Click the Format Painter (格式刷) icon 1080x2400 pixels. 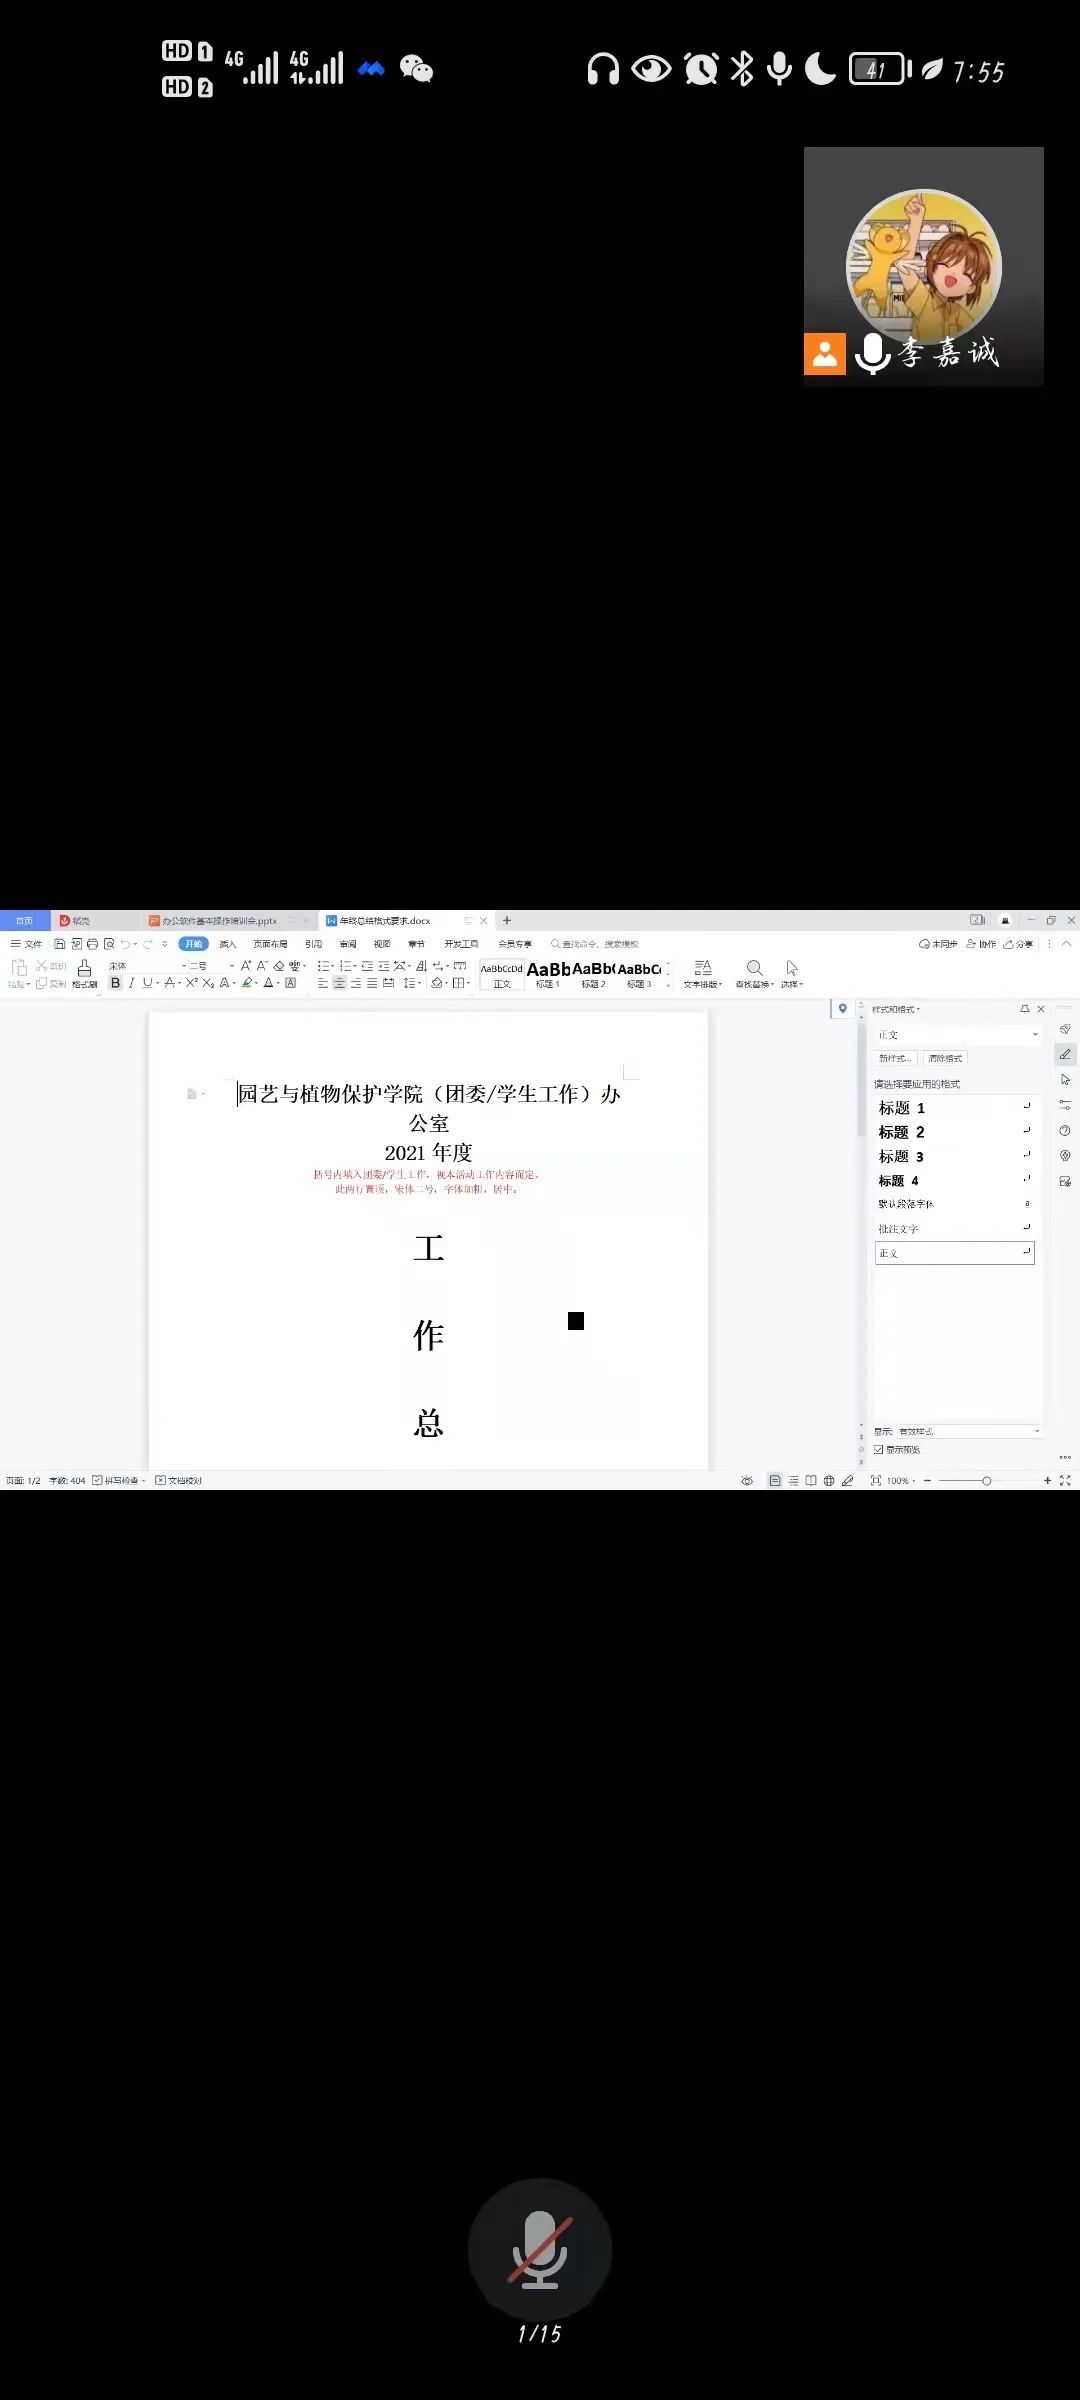pyautogui.click(x=85, y=971)
